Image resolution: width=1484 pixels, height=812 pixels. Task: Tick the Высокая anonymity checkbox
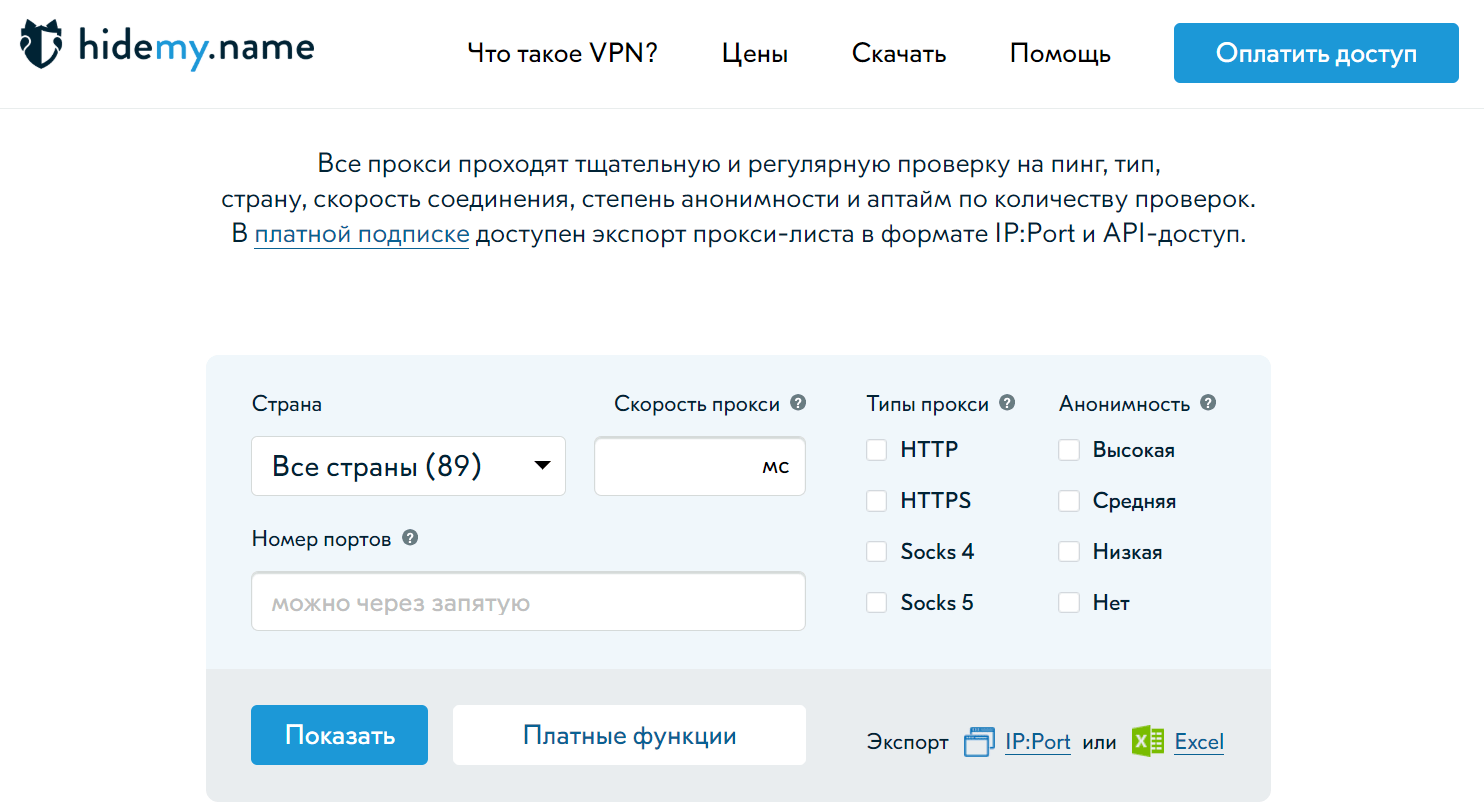[1069, 450]
